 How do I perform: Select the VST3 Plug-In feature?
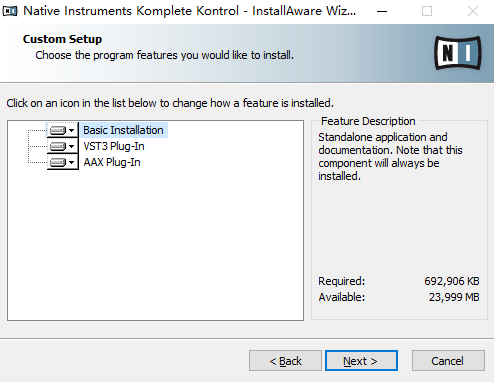114,146
